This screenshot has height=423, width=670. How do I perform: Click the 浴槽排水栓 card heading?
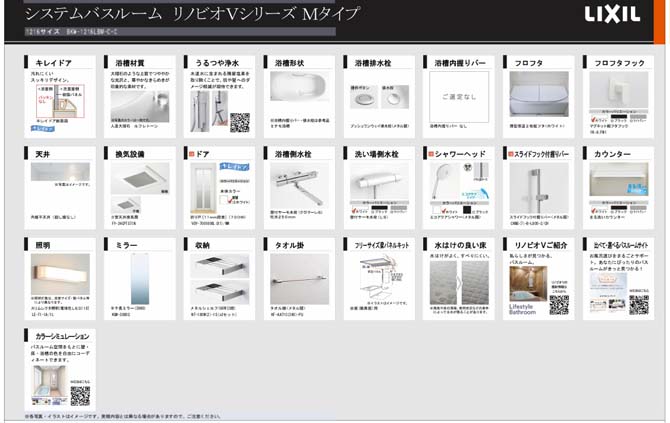pos(373,63)
